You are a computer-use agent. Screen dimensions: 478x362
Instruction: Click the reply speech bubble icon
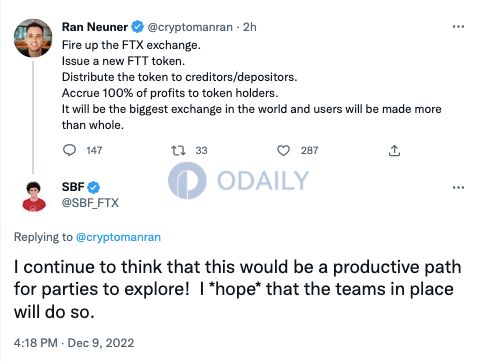(69, 150)
